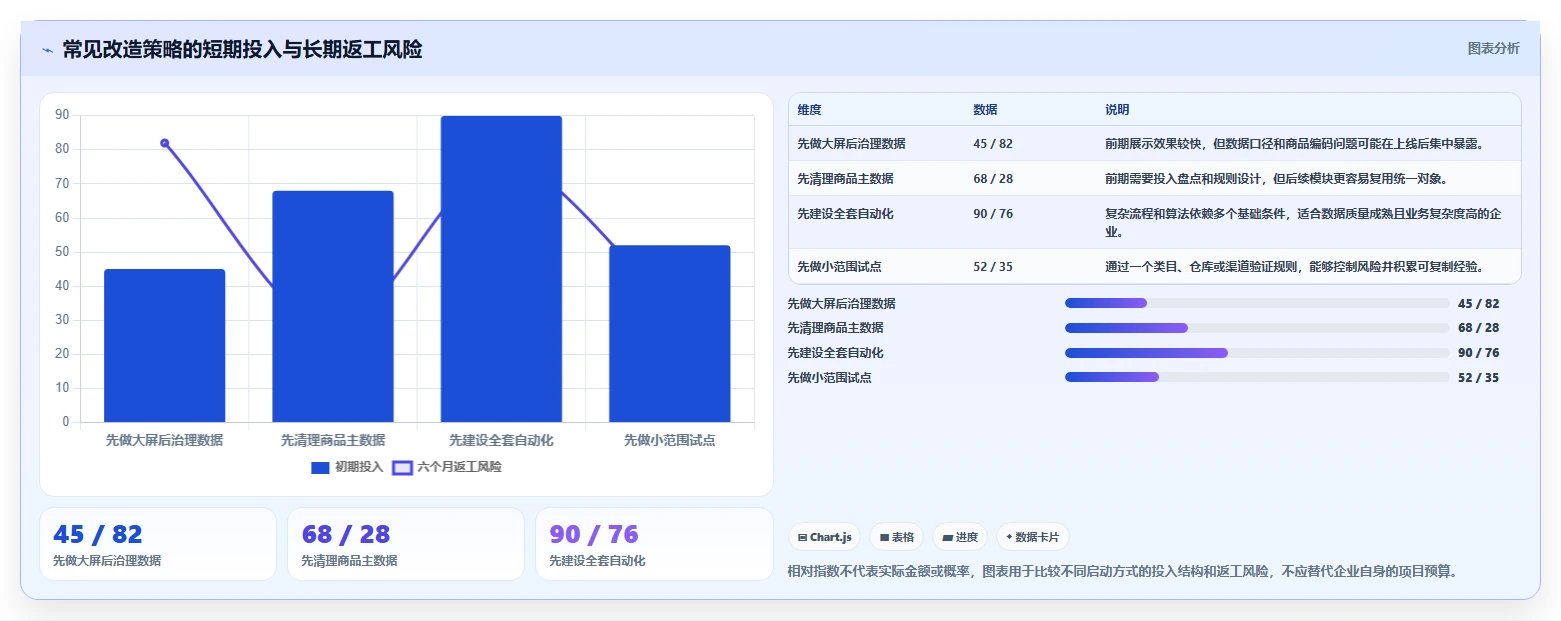
Task: Click table data cell 68 / 28
Action: point(993,179)
